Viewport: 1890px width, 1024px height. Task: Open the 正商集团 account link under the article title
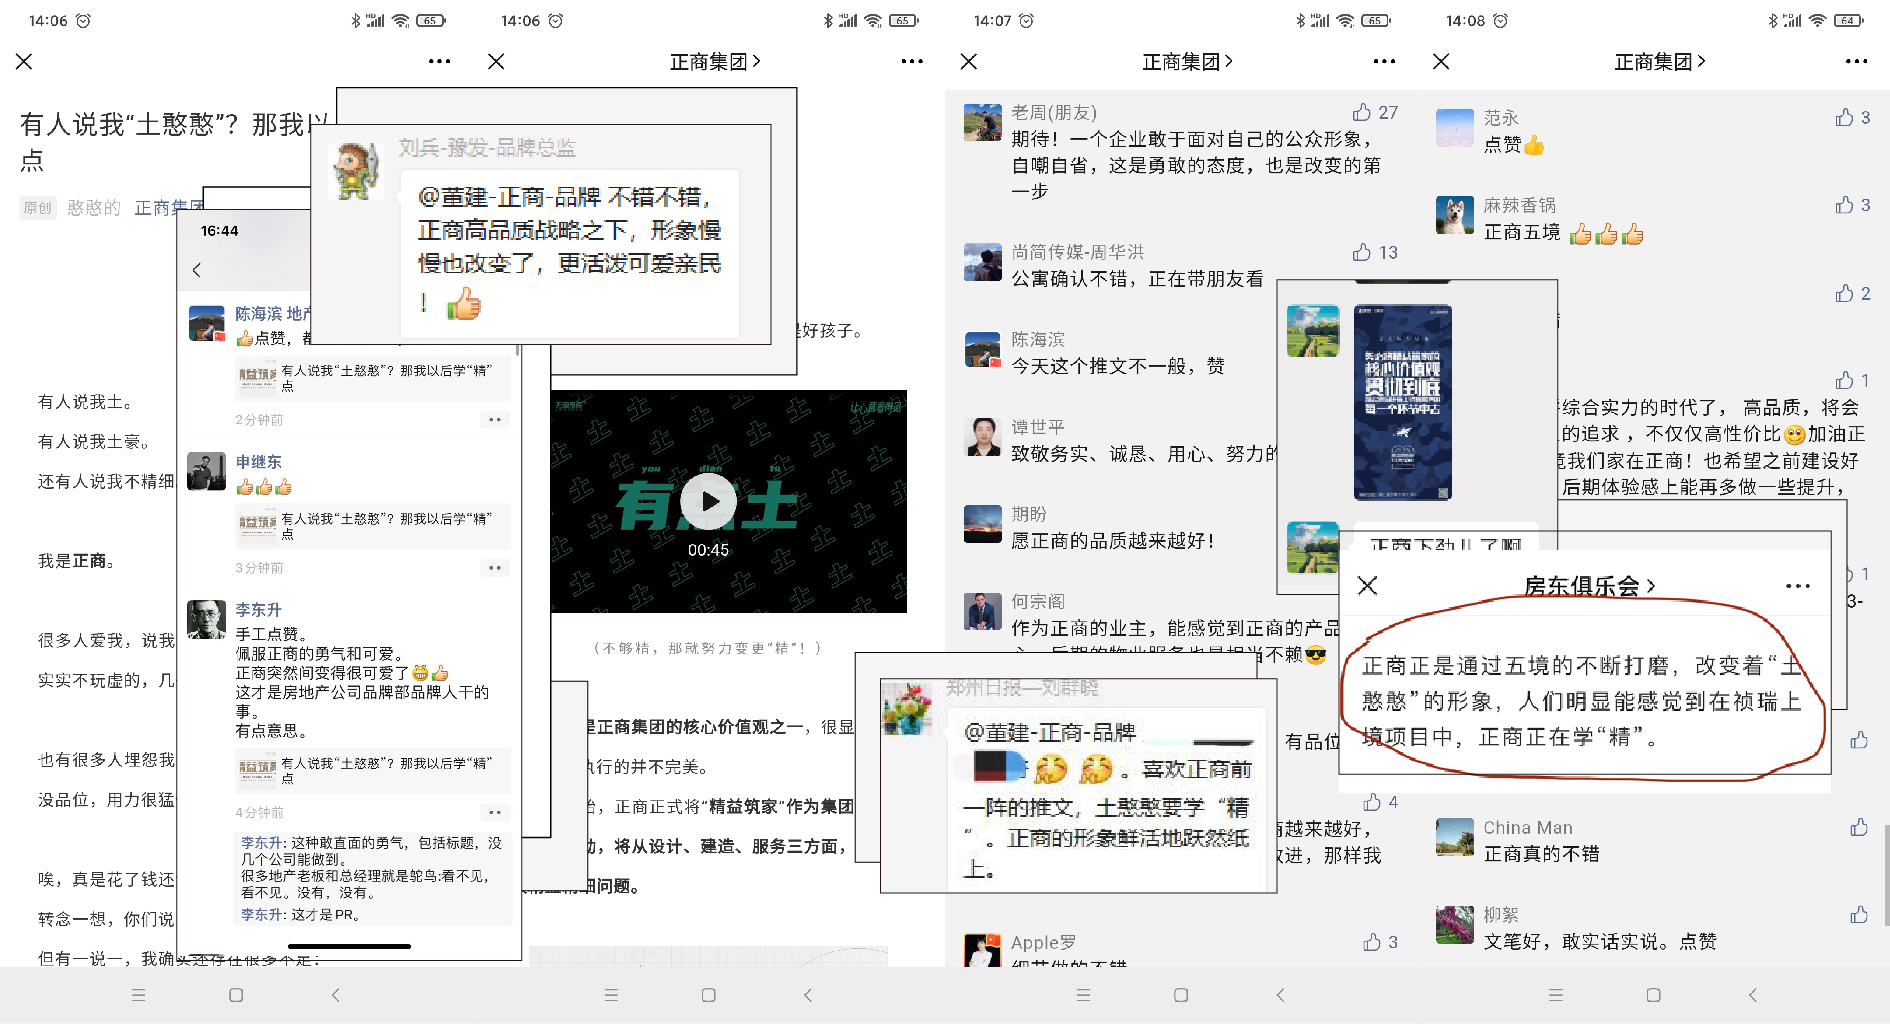click(168, 207)
